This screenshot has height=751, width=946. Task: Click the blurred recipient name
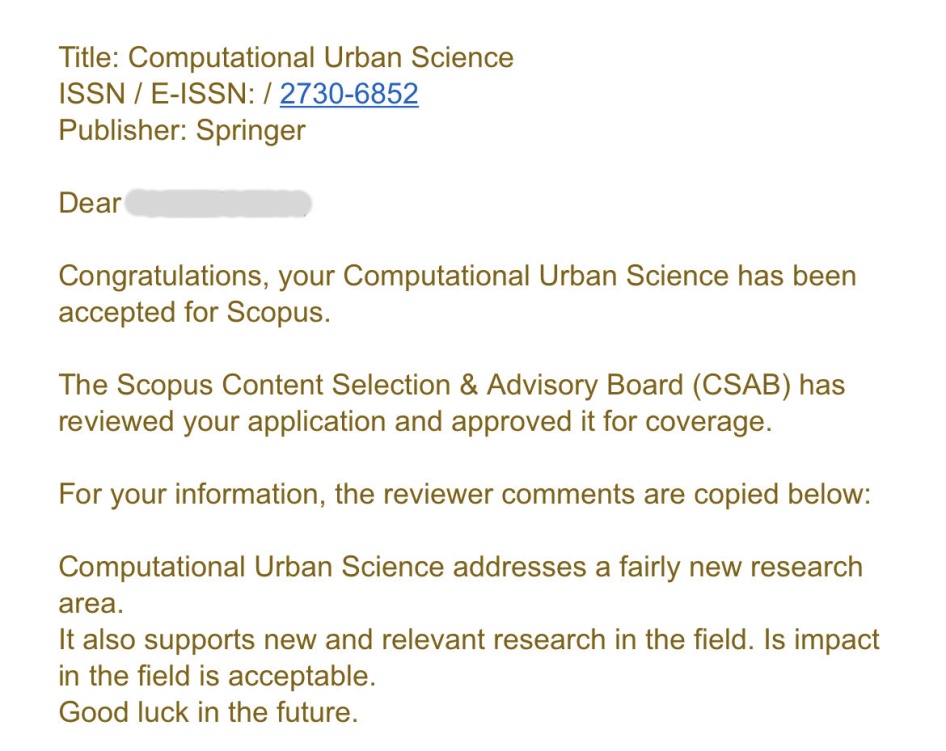click(218, 203)
